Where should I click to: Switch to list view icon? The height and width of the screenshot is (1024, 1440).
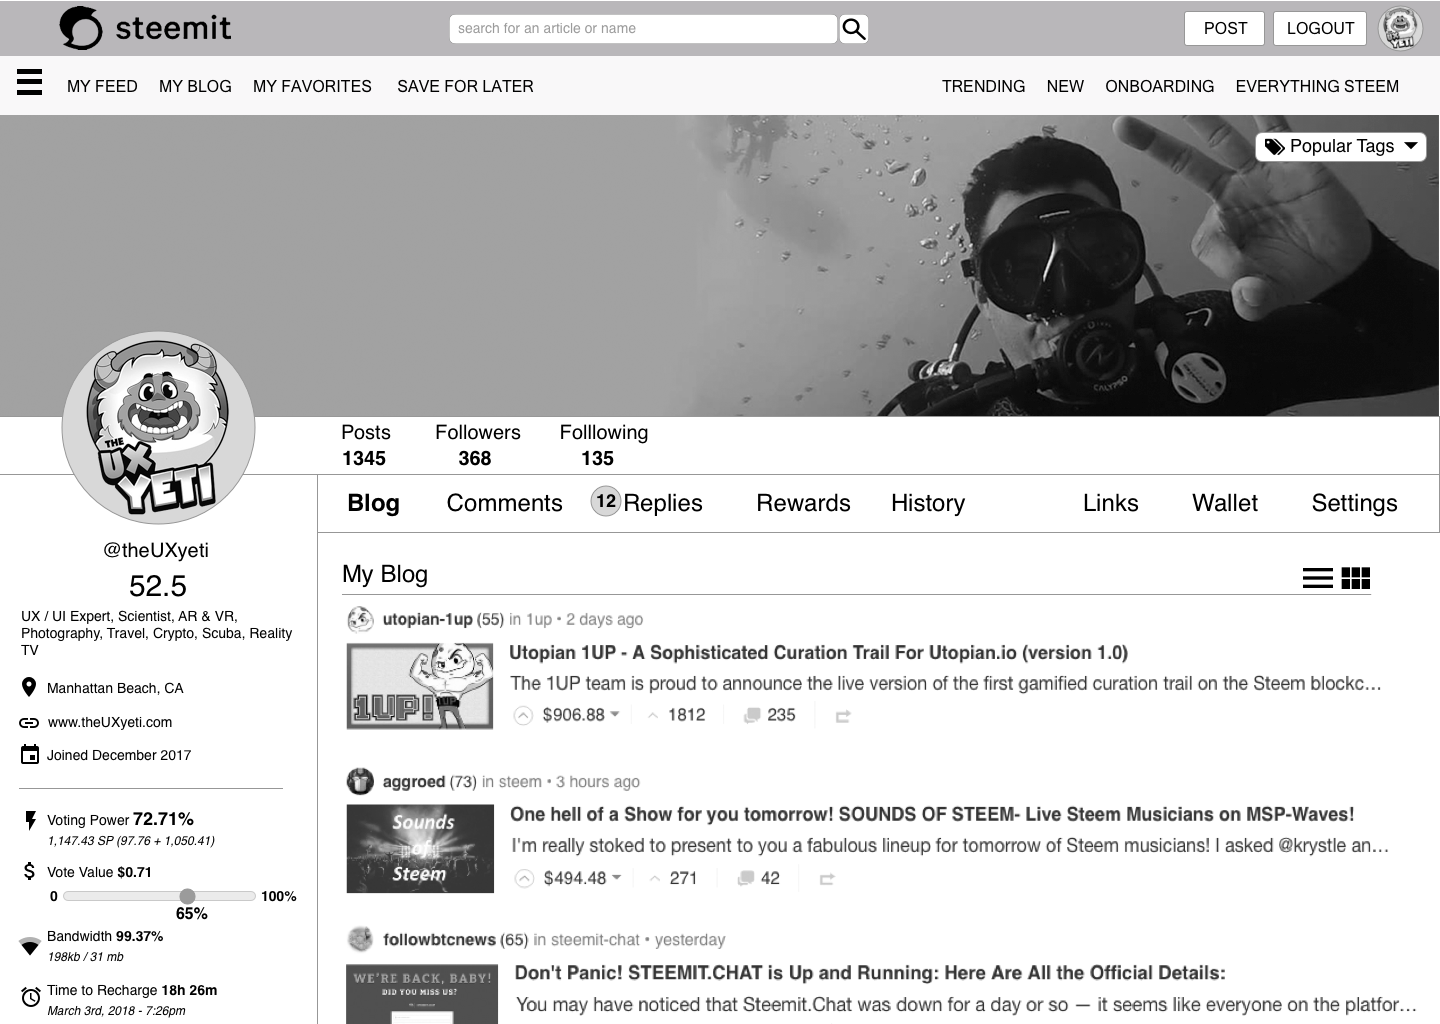1318,578
